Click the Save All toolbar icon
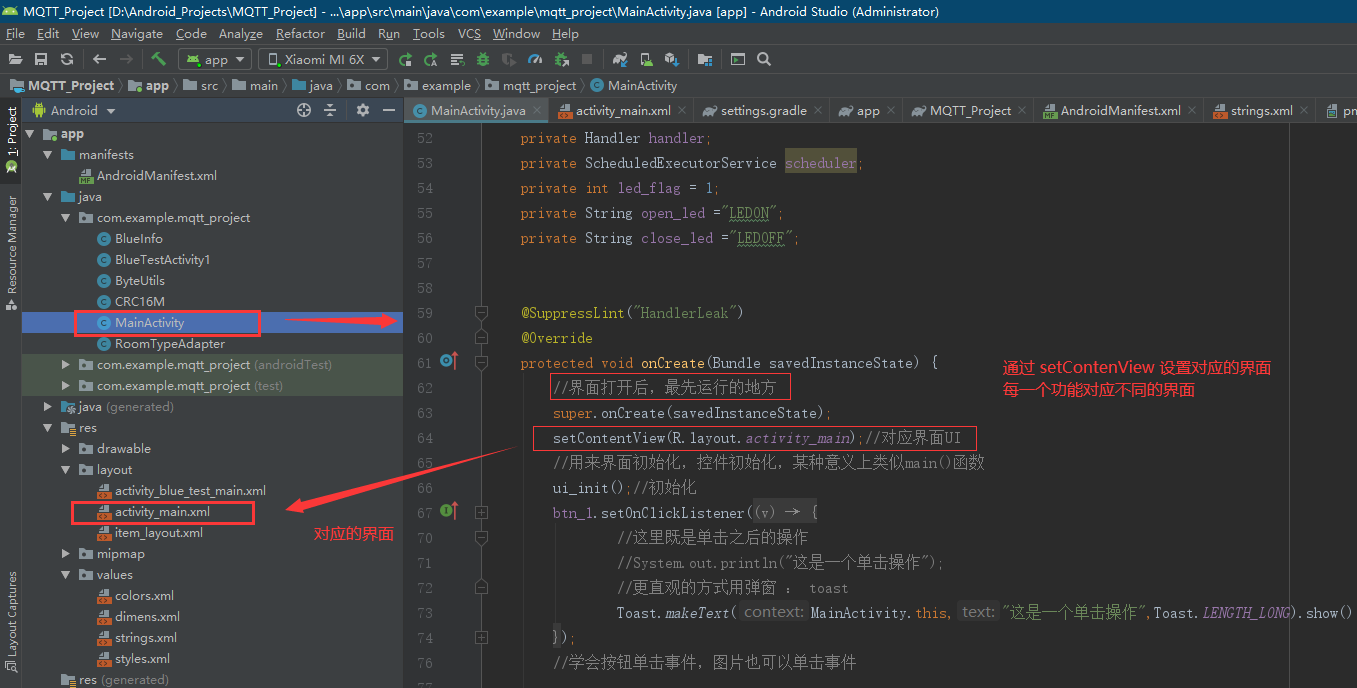Screen dimensions: 1357x688 41,59
